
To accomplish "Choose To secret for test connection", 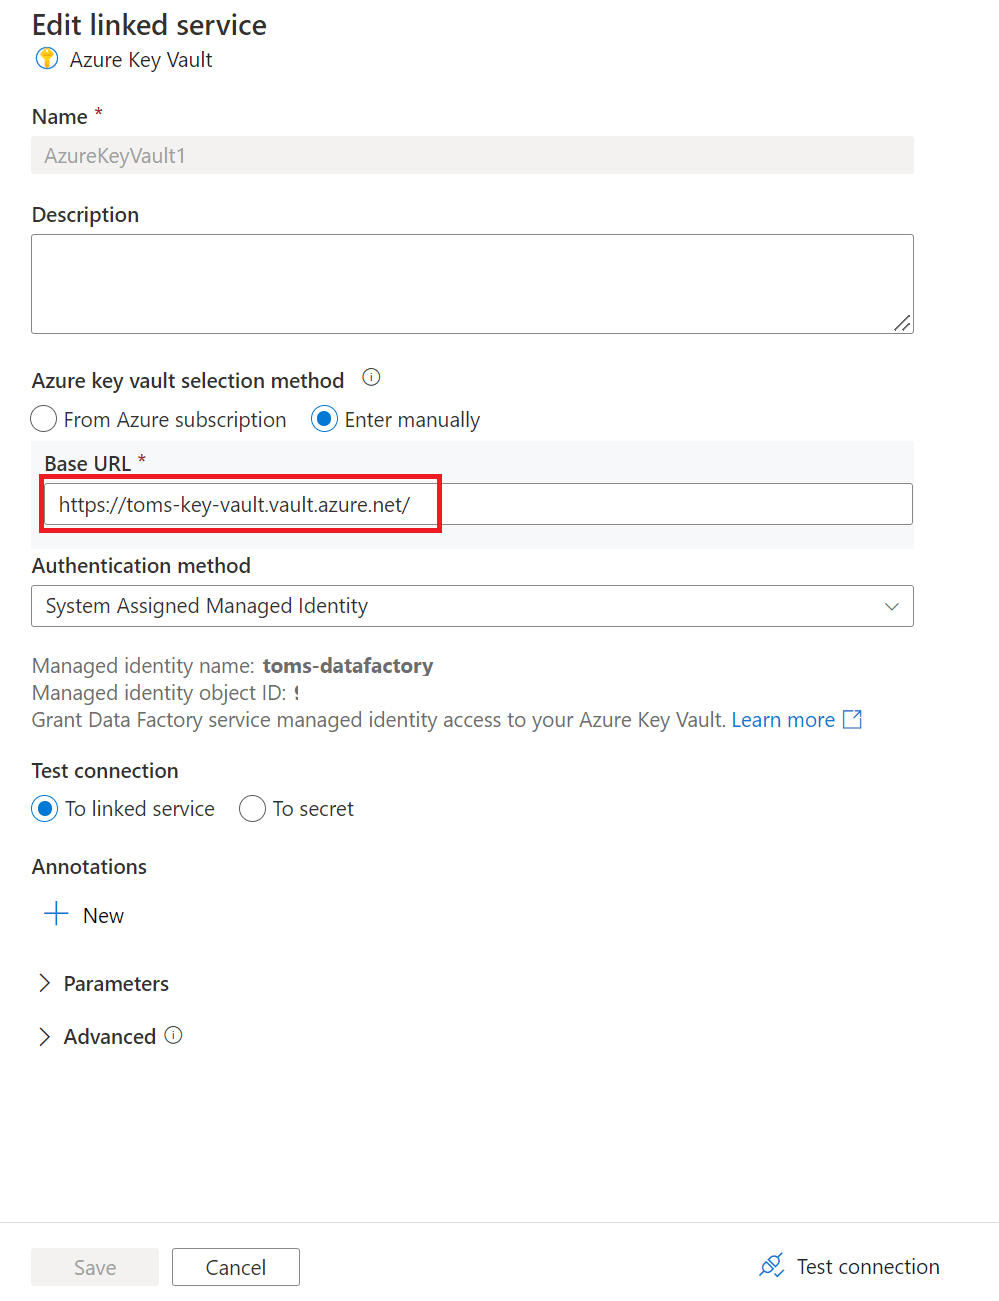I will pyautogui.click(x=252, y=808).
